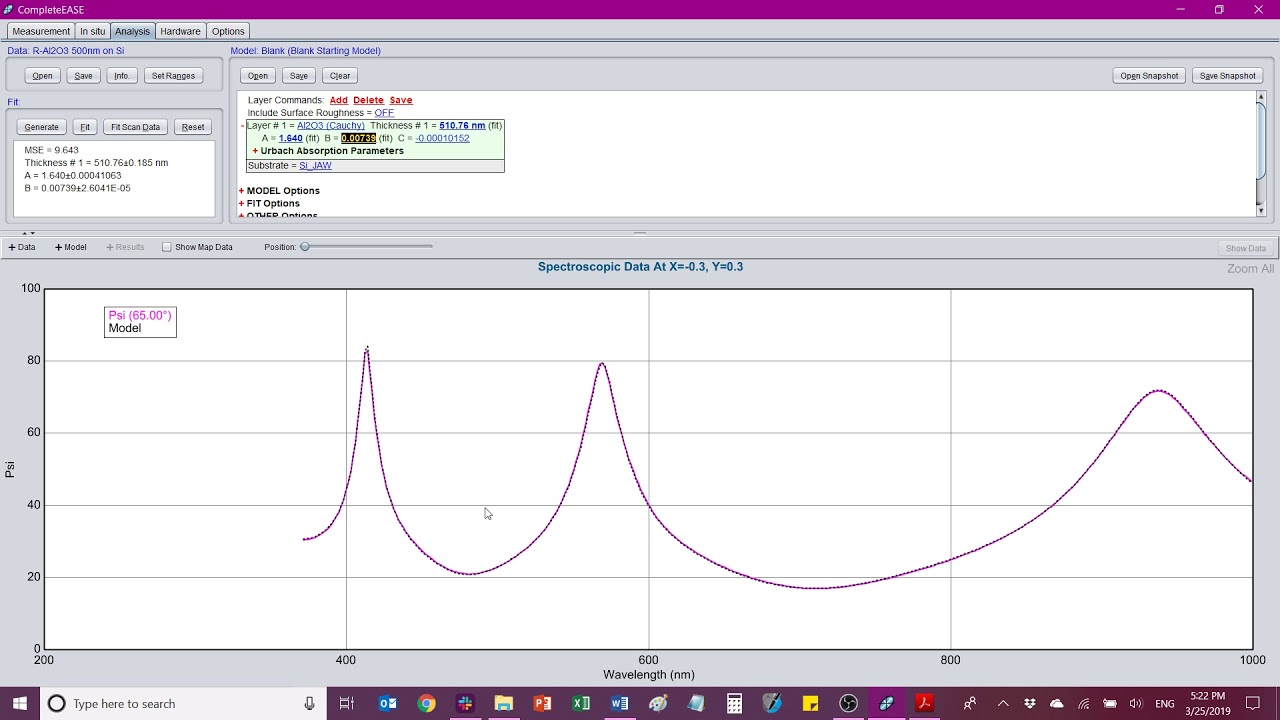Viewport: 1280px width, 720px height.
Task: Save the model with Model panel Save
Action: (x=299, y=76)
